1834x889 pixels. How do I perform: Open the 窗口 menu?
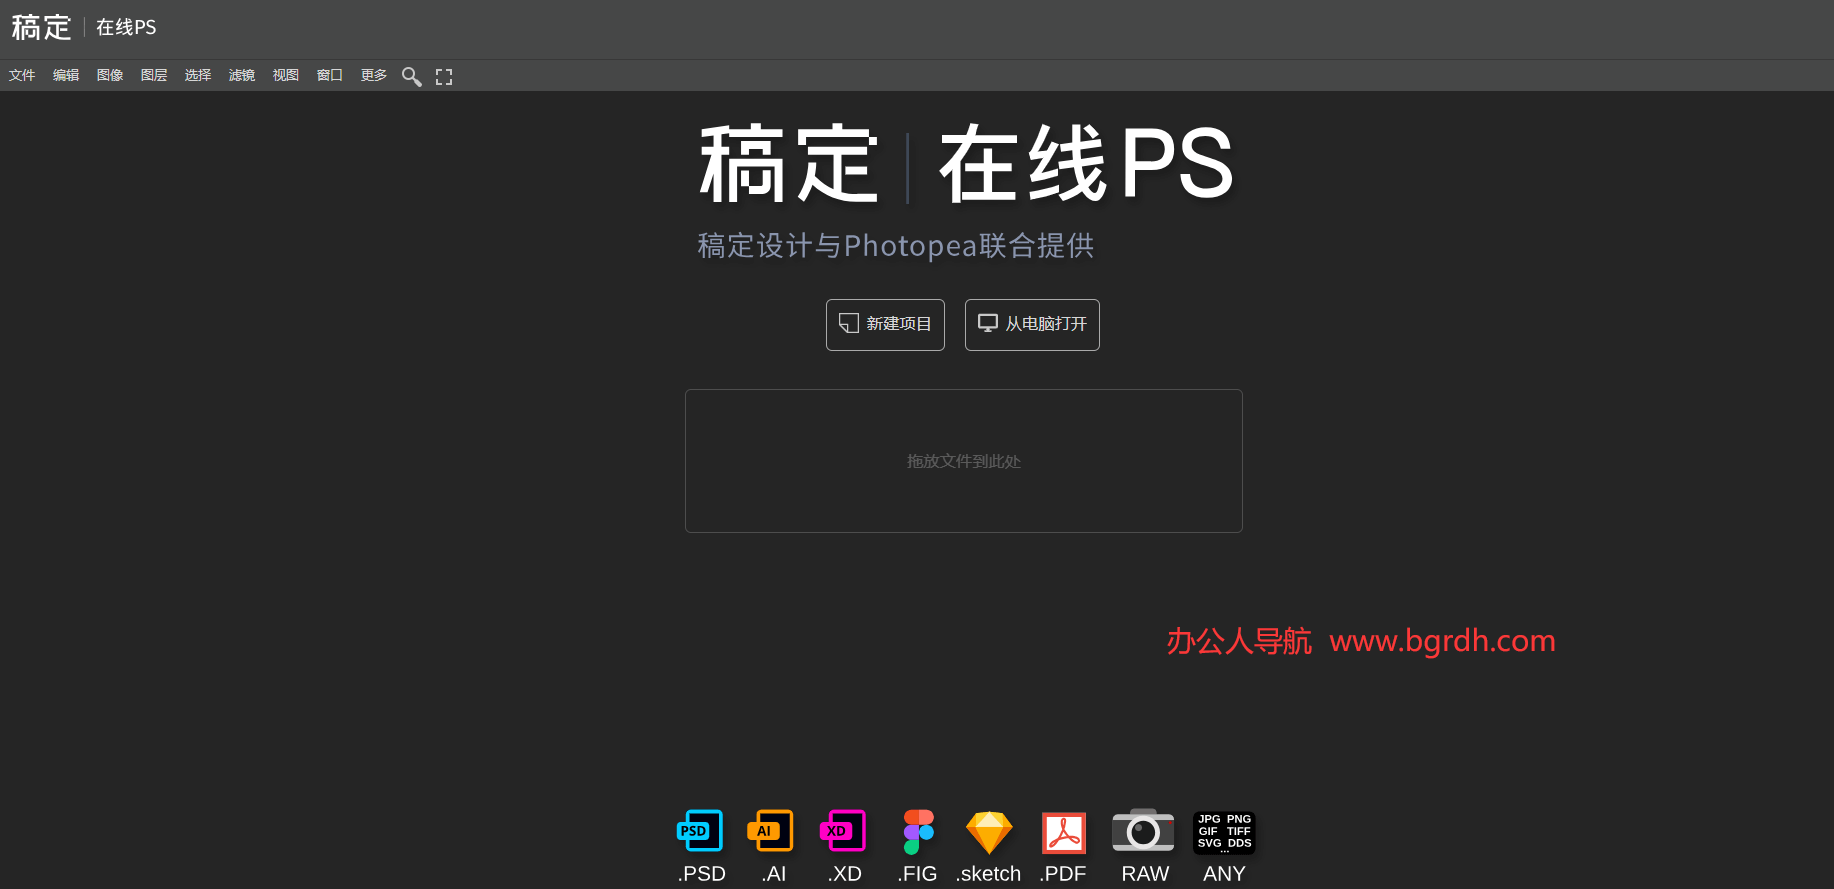point(330,76)
